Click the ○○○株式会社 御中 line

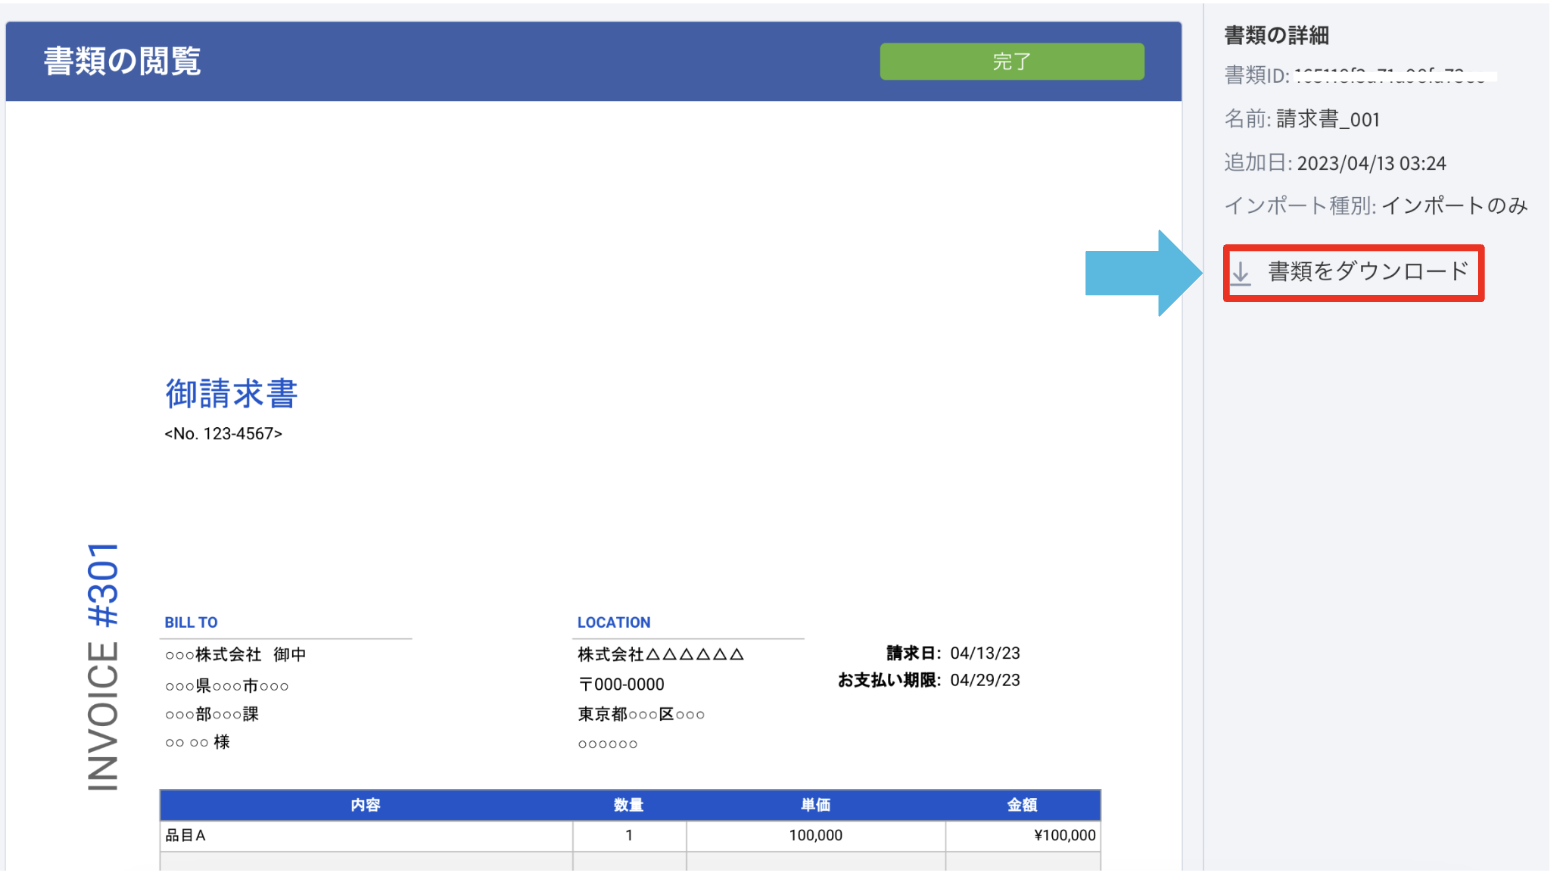coord(235,655)
